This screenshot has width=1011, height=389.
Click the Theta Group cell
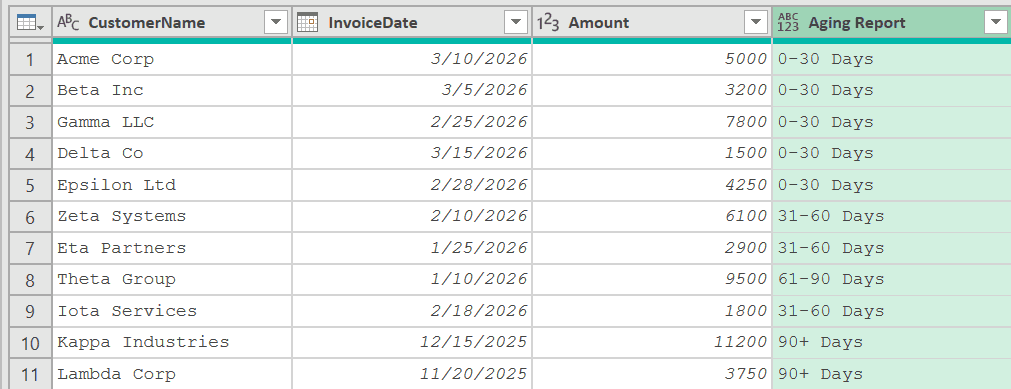click(x=172, y=279)
